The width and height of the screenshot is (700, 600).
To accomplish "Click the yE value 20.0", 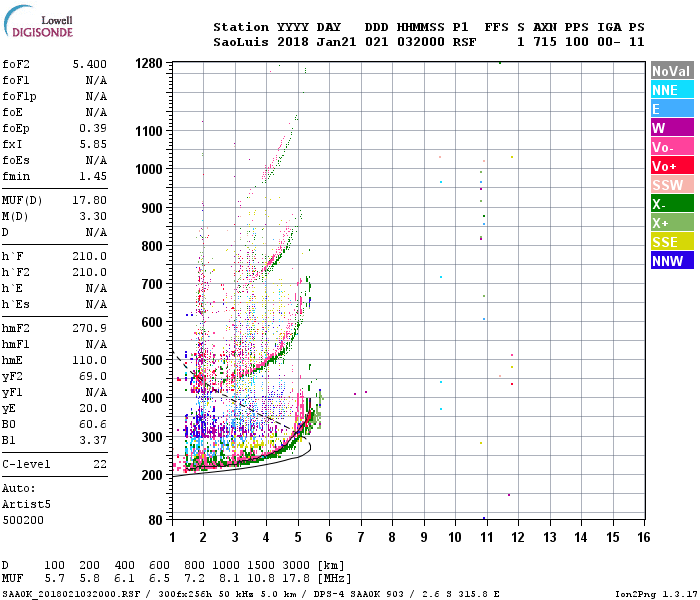I will click(93, 408).
